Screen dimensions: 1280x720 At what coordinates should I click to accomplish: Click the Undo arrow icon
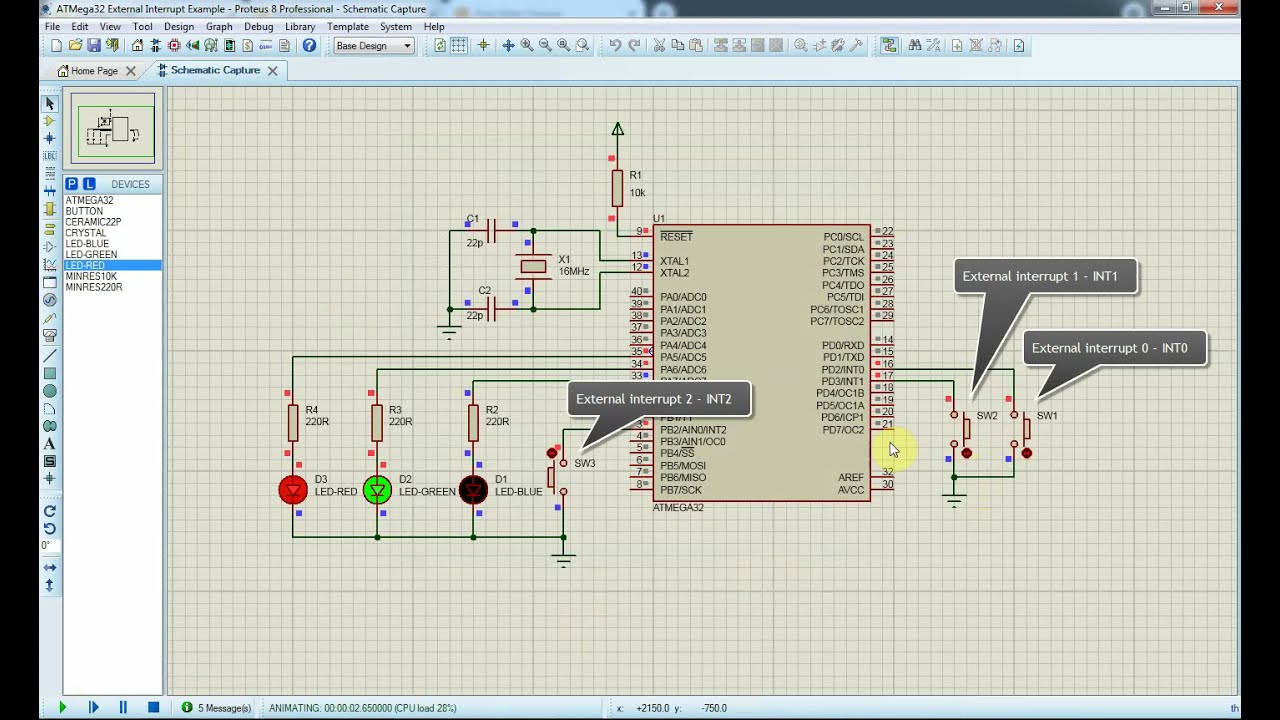[615, 46]
